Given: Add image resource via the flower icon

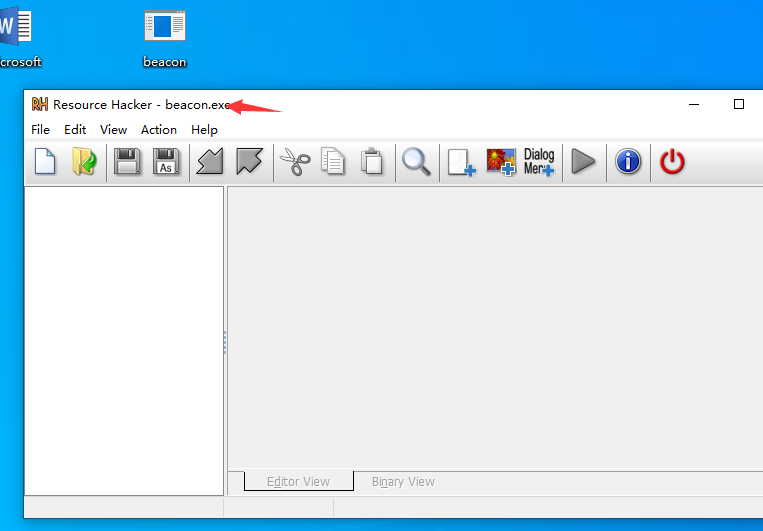Looking at the screenshot, I should pyautogui.click(x=501, y=162).
